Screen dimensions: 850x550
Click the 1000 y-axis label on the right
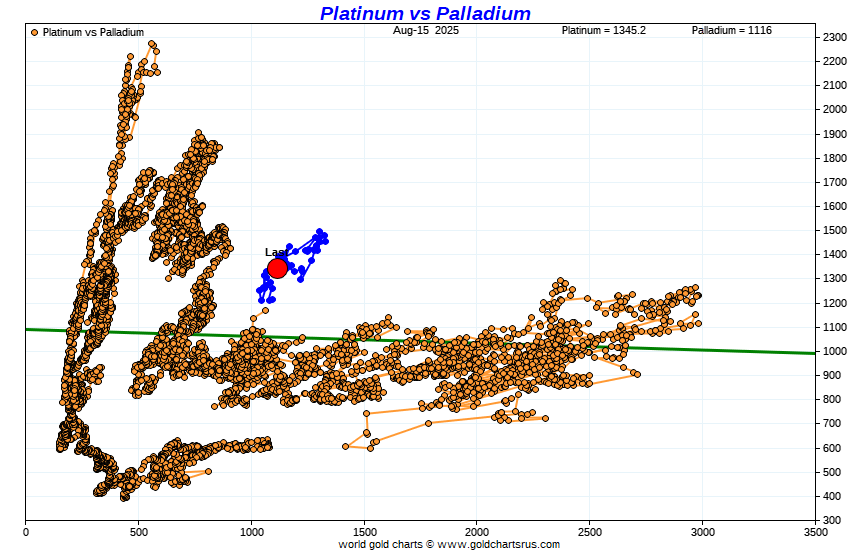pos(835,351)
